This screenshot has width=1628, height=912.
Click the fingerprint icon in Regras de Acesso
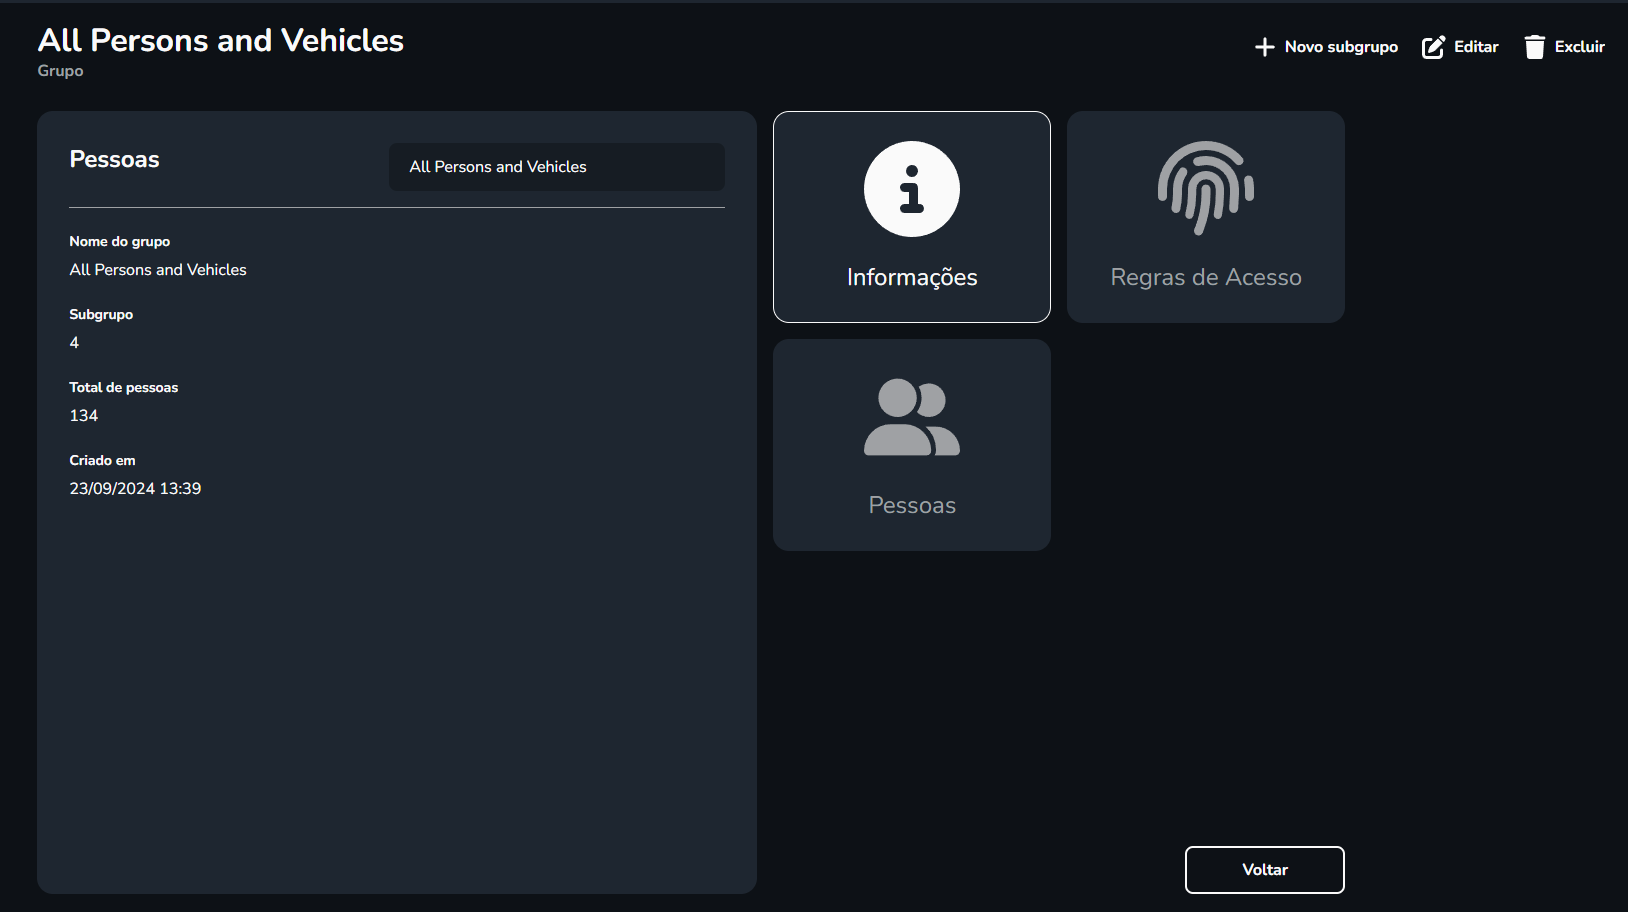pos(1206,188)
